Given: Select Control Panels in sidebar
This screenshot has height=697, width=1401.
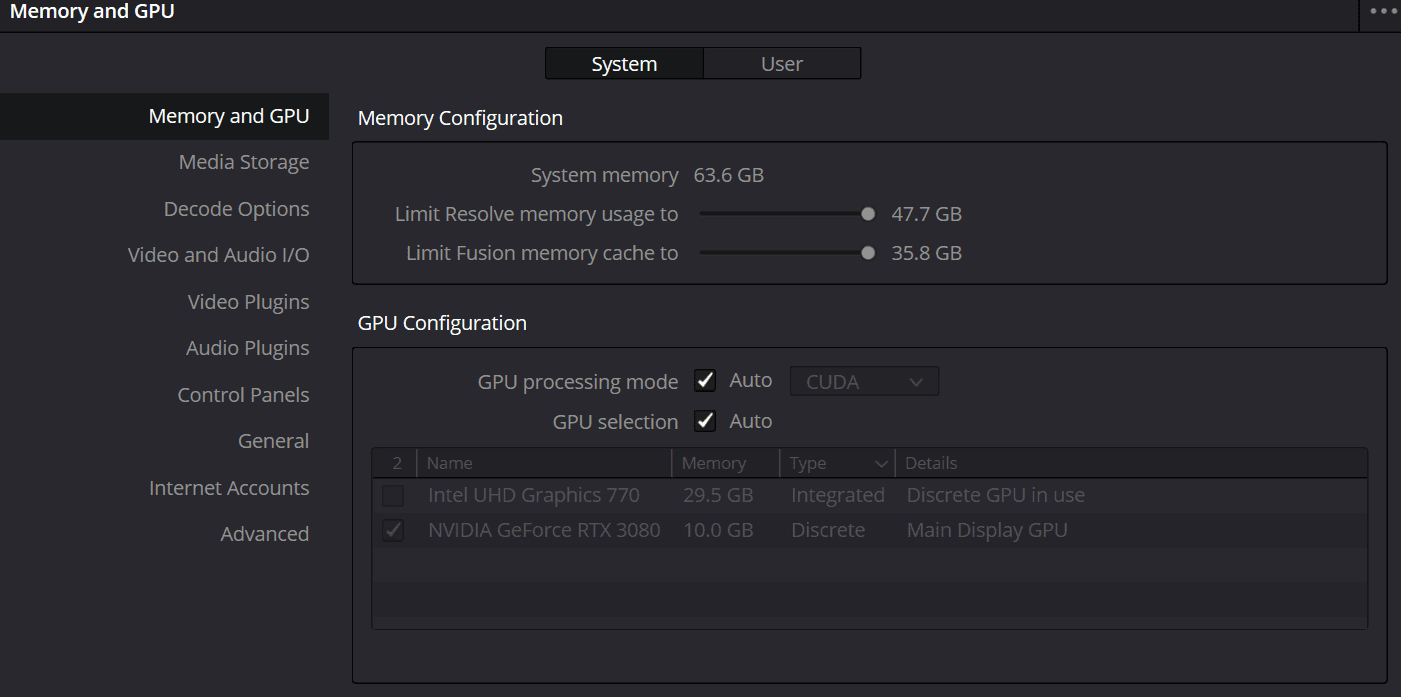Looking at the screenshot, I should [x=244, y=395].
